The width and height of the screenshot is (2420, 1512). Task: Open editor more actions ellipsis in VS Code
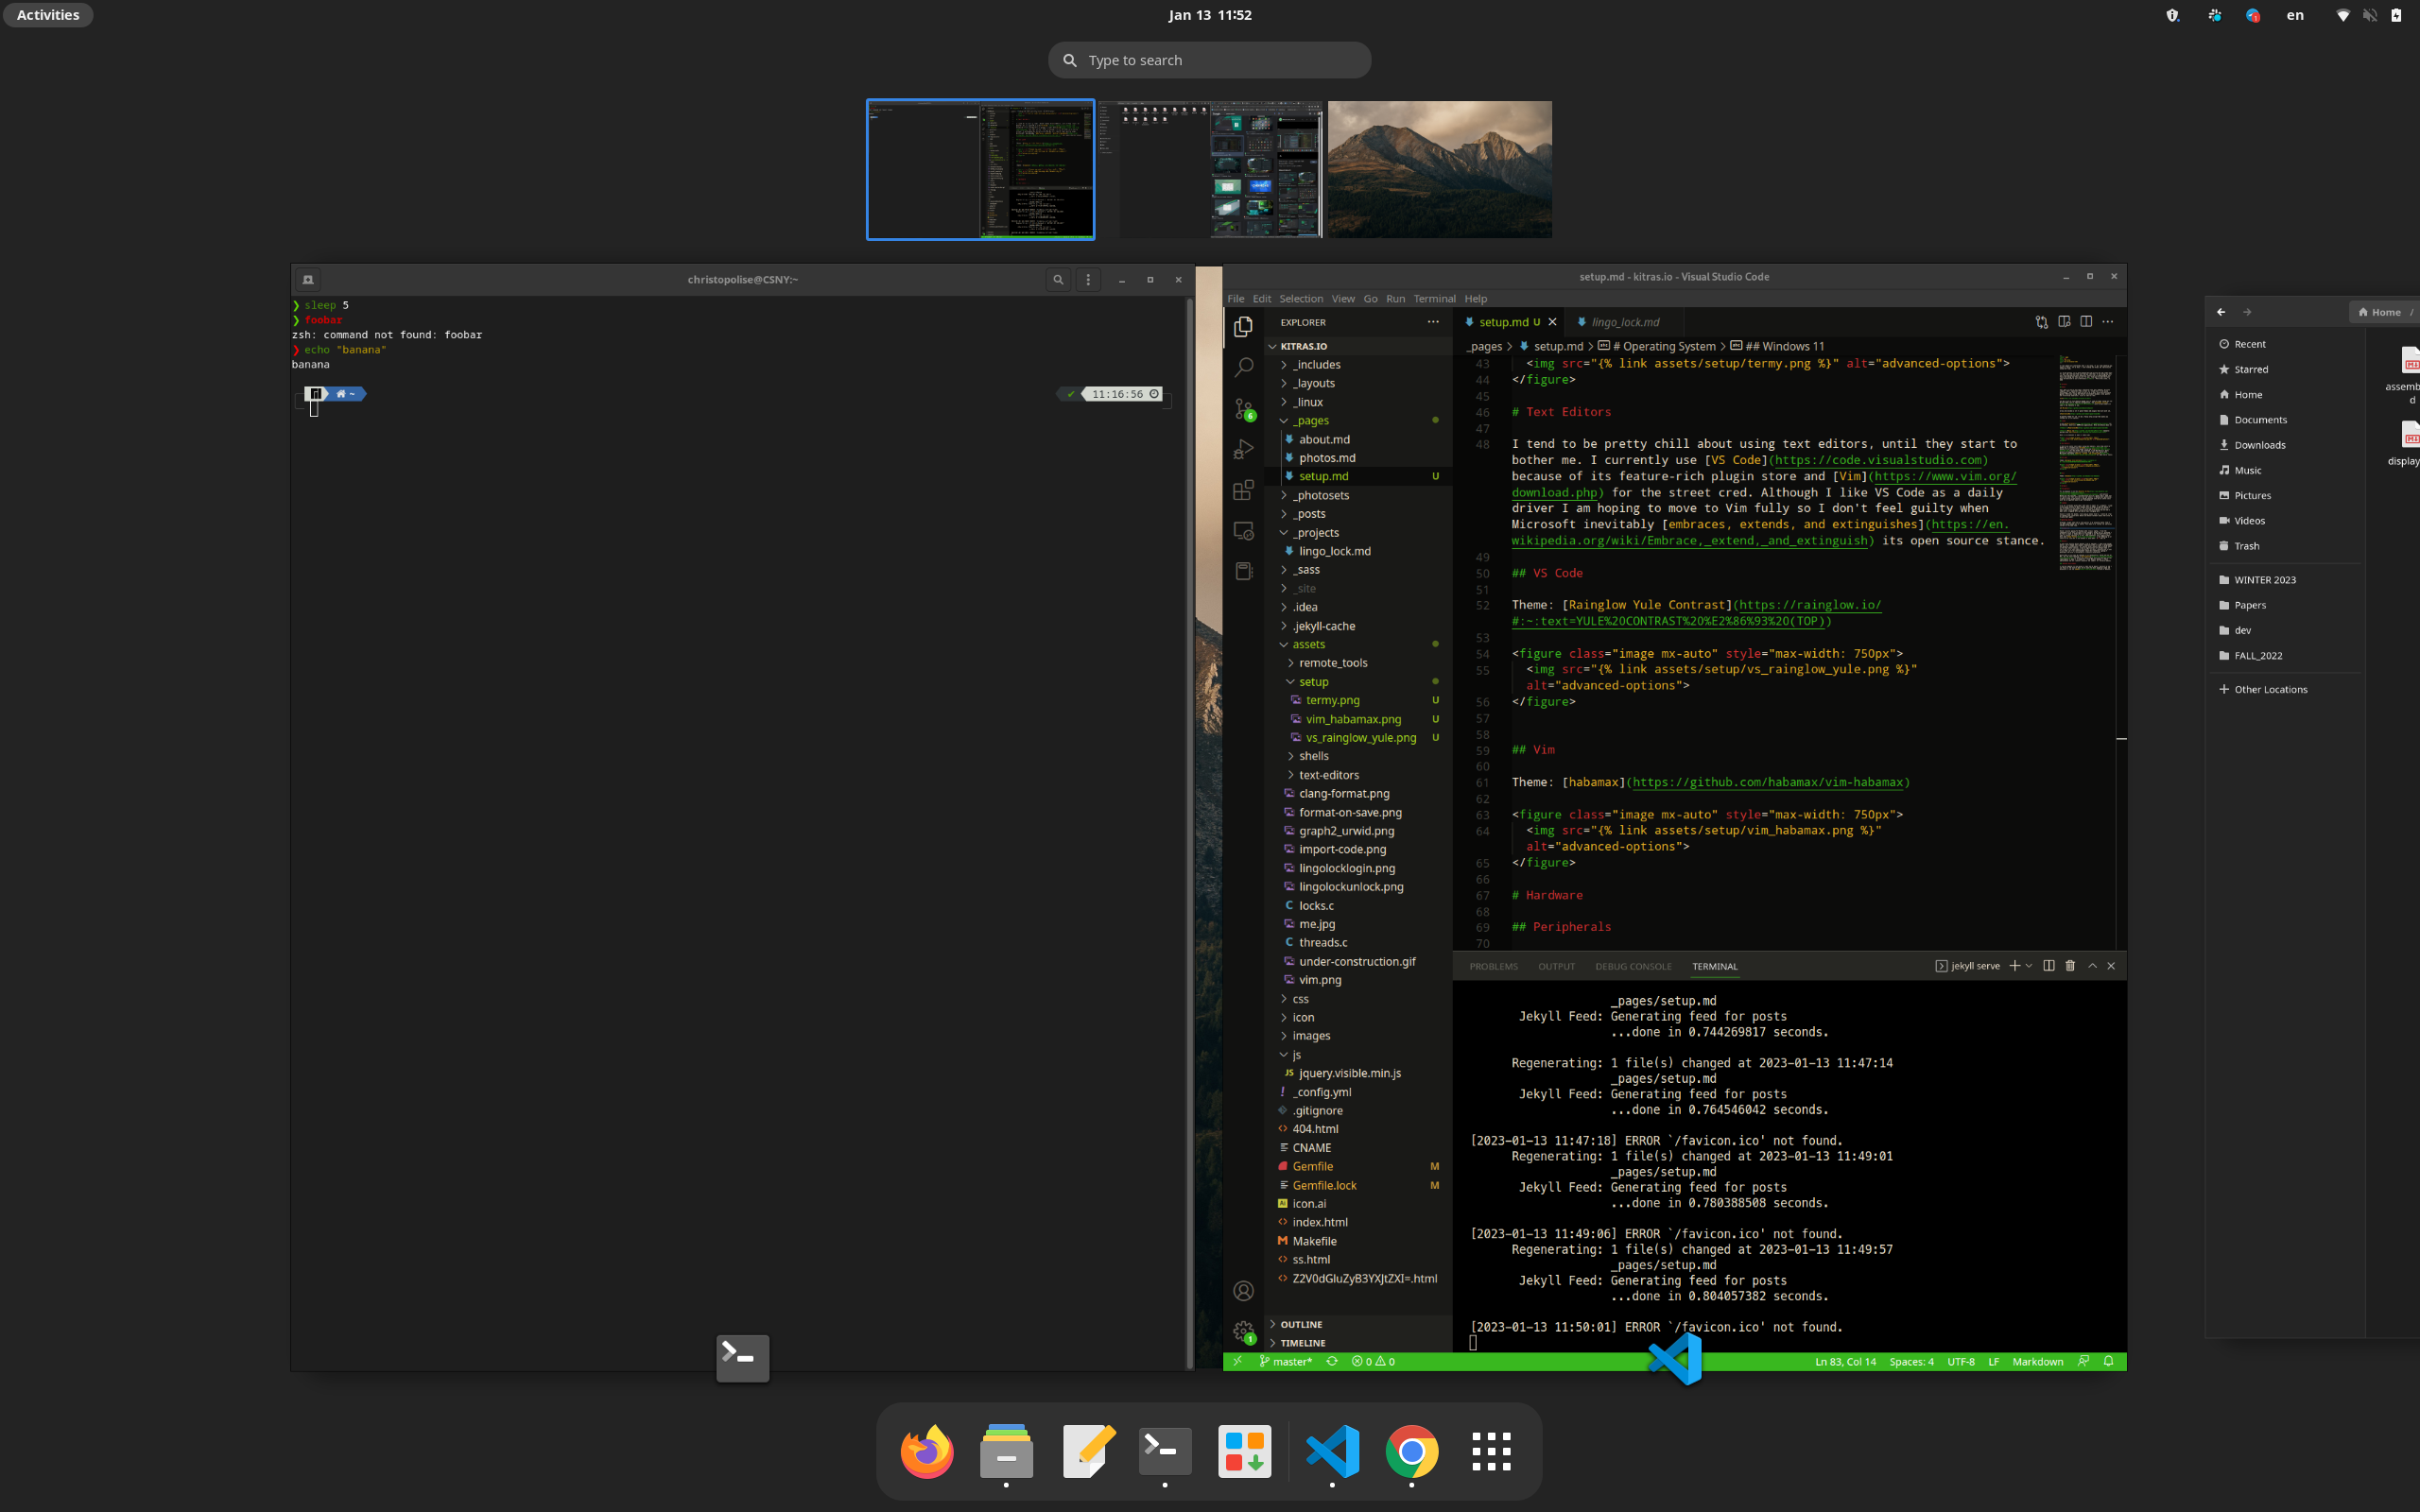click(x=2108, y=322)
